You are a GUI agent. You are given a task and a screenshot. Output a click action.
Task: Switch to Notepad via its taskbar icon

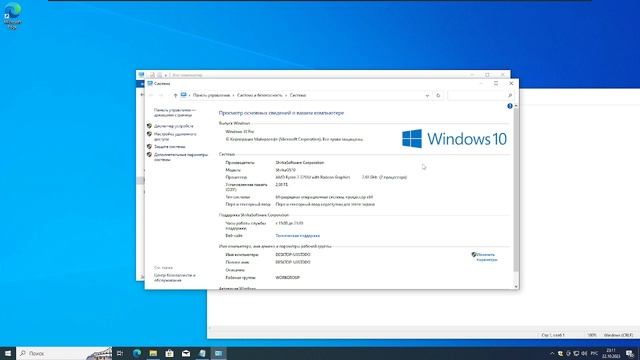(x=202, y=353)
